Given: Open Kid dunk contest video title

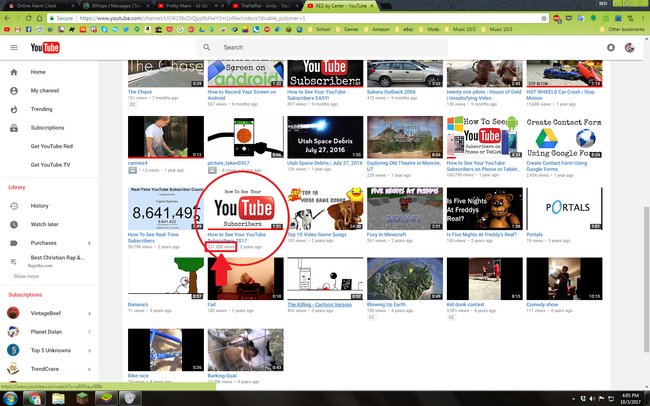Looking at the screenshot, I should point(466,305).
